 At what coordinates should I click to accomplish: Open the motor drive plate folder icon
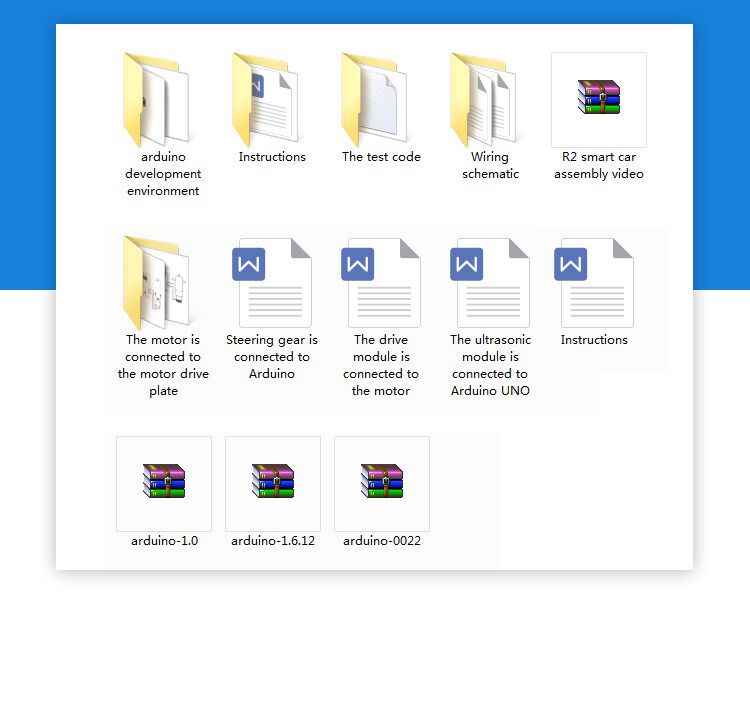156,283
